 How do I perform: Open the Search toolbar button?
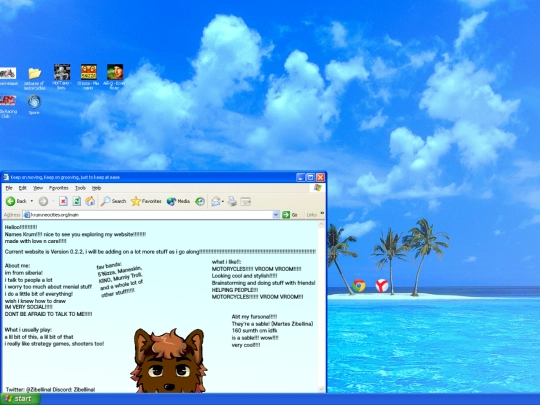(113, 201)
